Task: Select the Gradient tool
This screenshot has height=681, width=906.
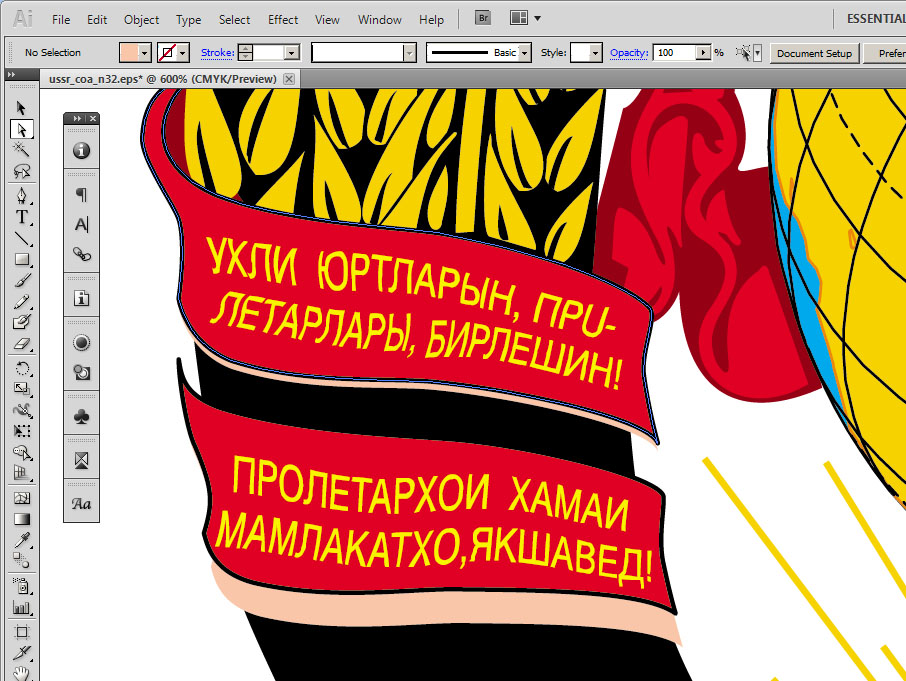Action: 21,519
